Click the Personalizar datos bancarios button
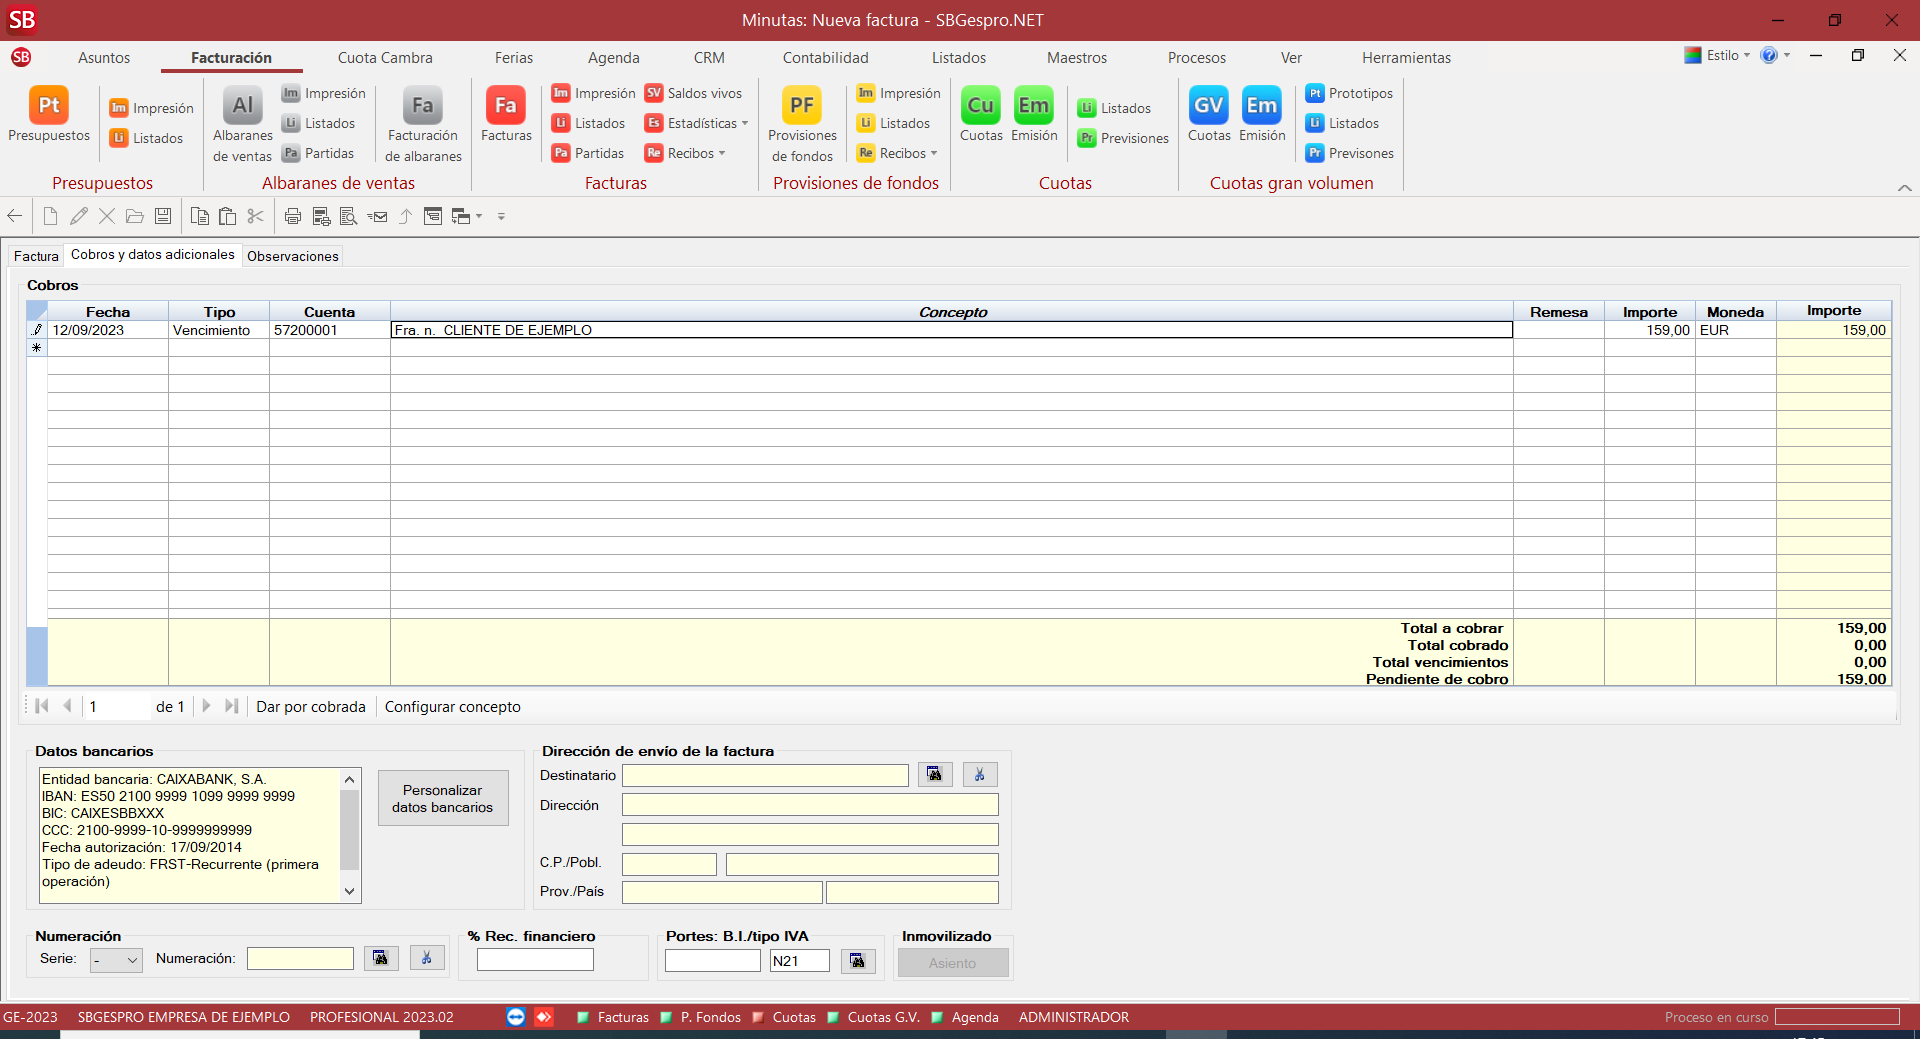Screen dimensions: 1920x1039 coord(442,798)
